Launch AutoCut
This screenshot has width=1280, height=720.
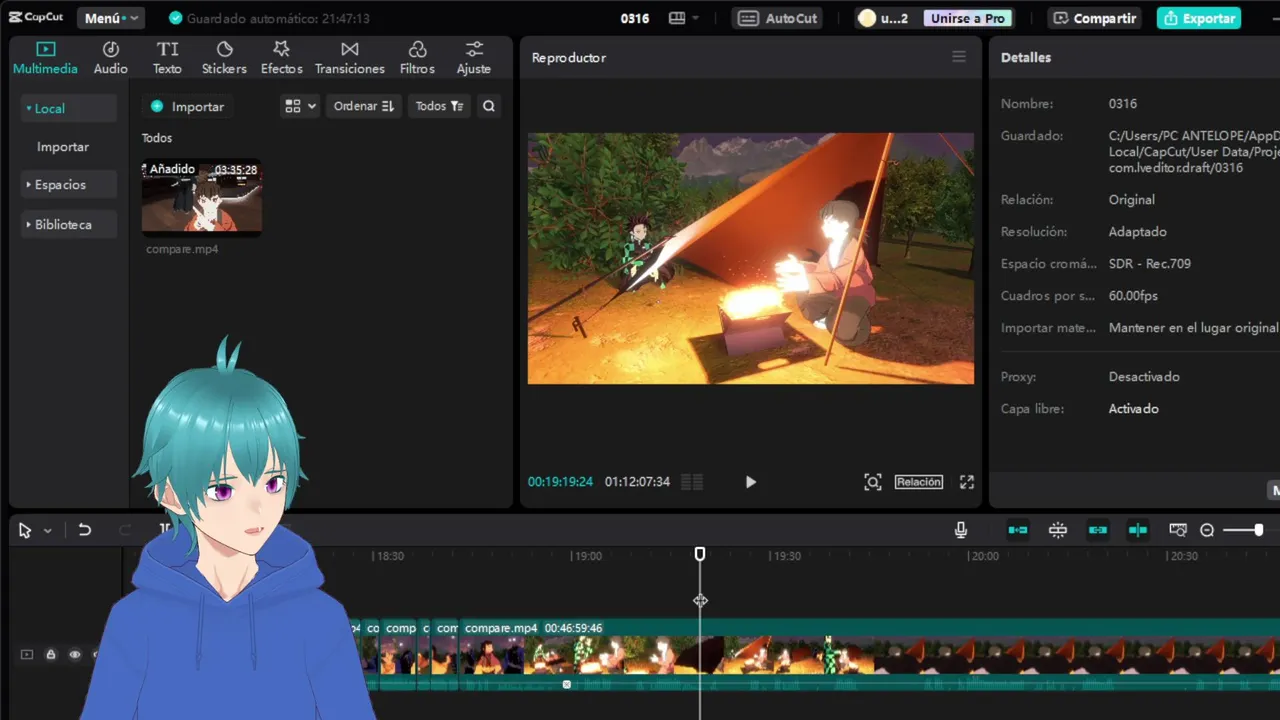pos(779,18)
